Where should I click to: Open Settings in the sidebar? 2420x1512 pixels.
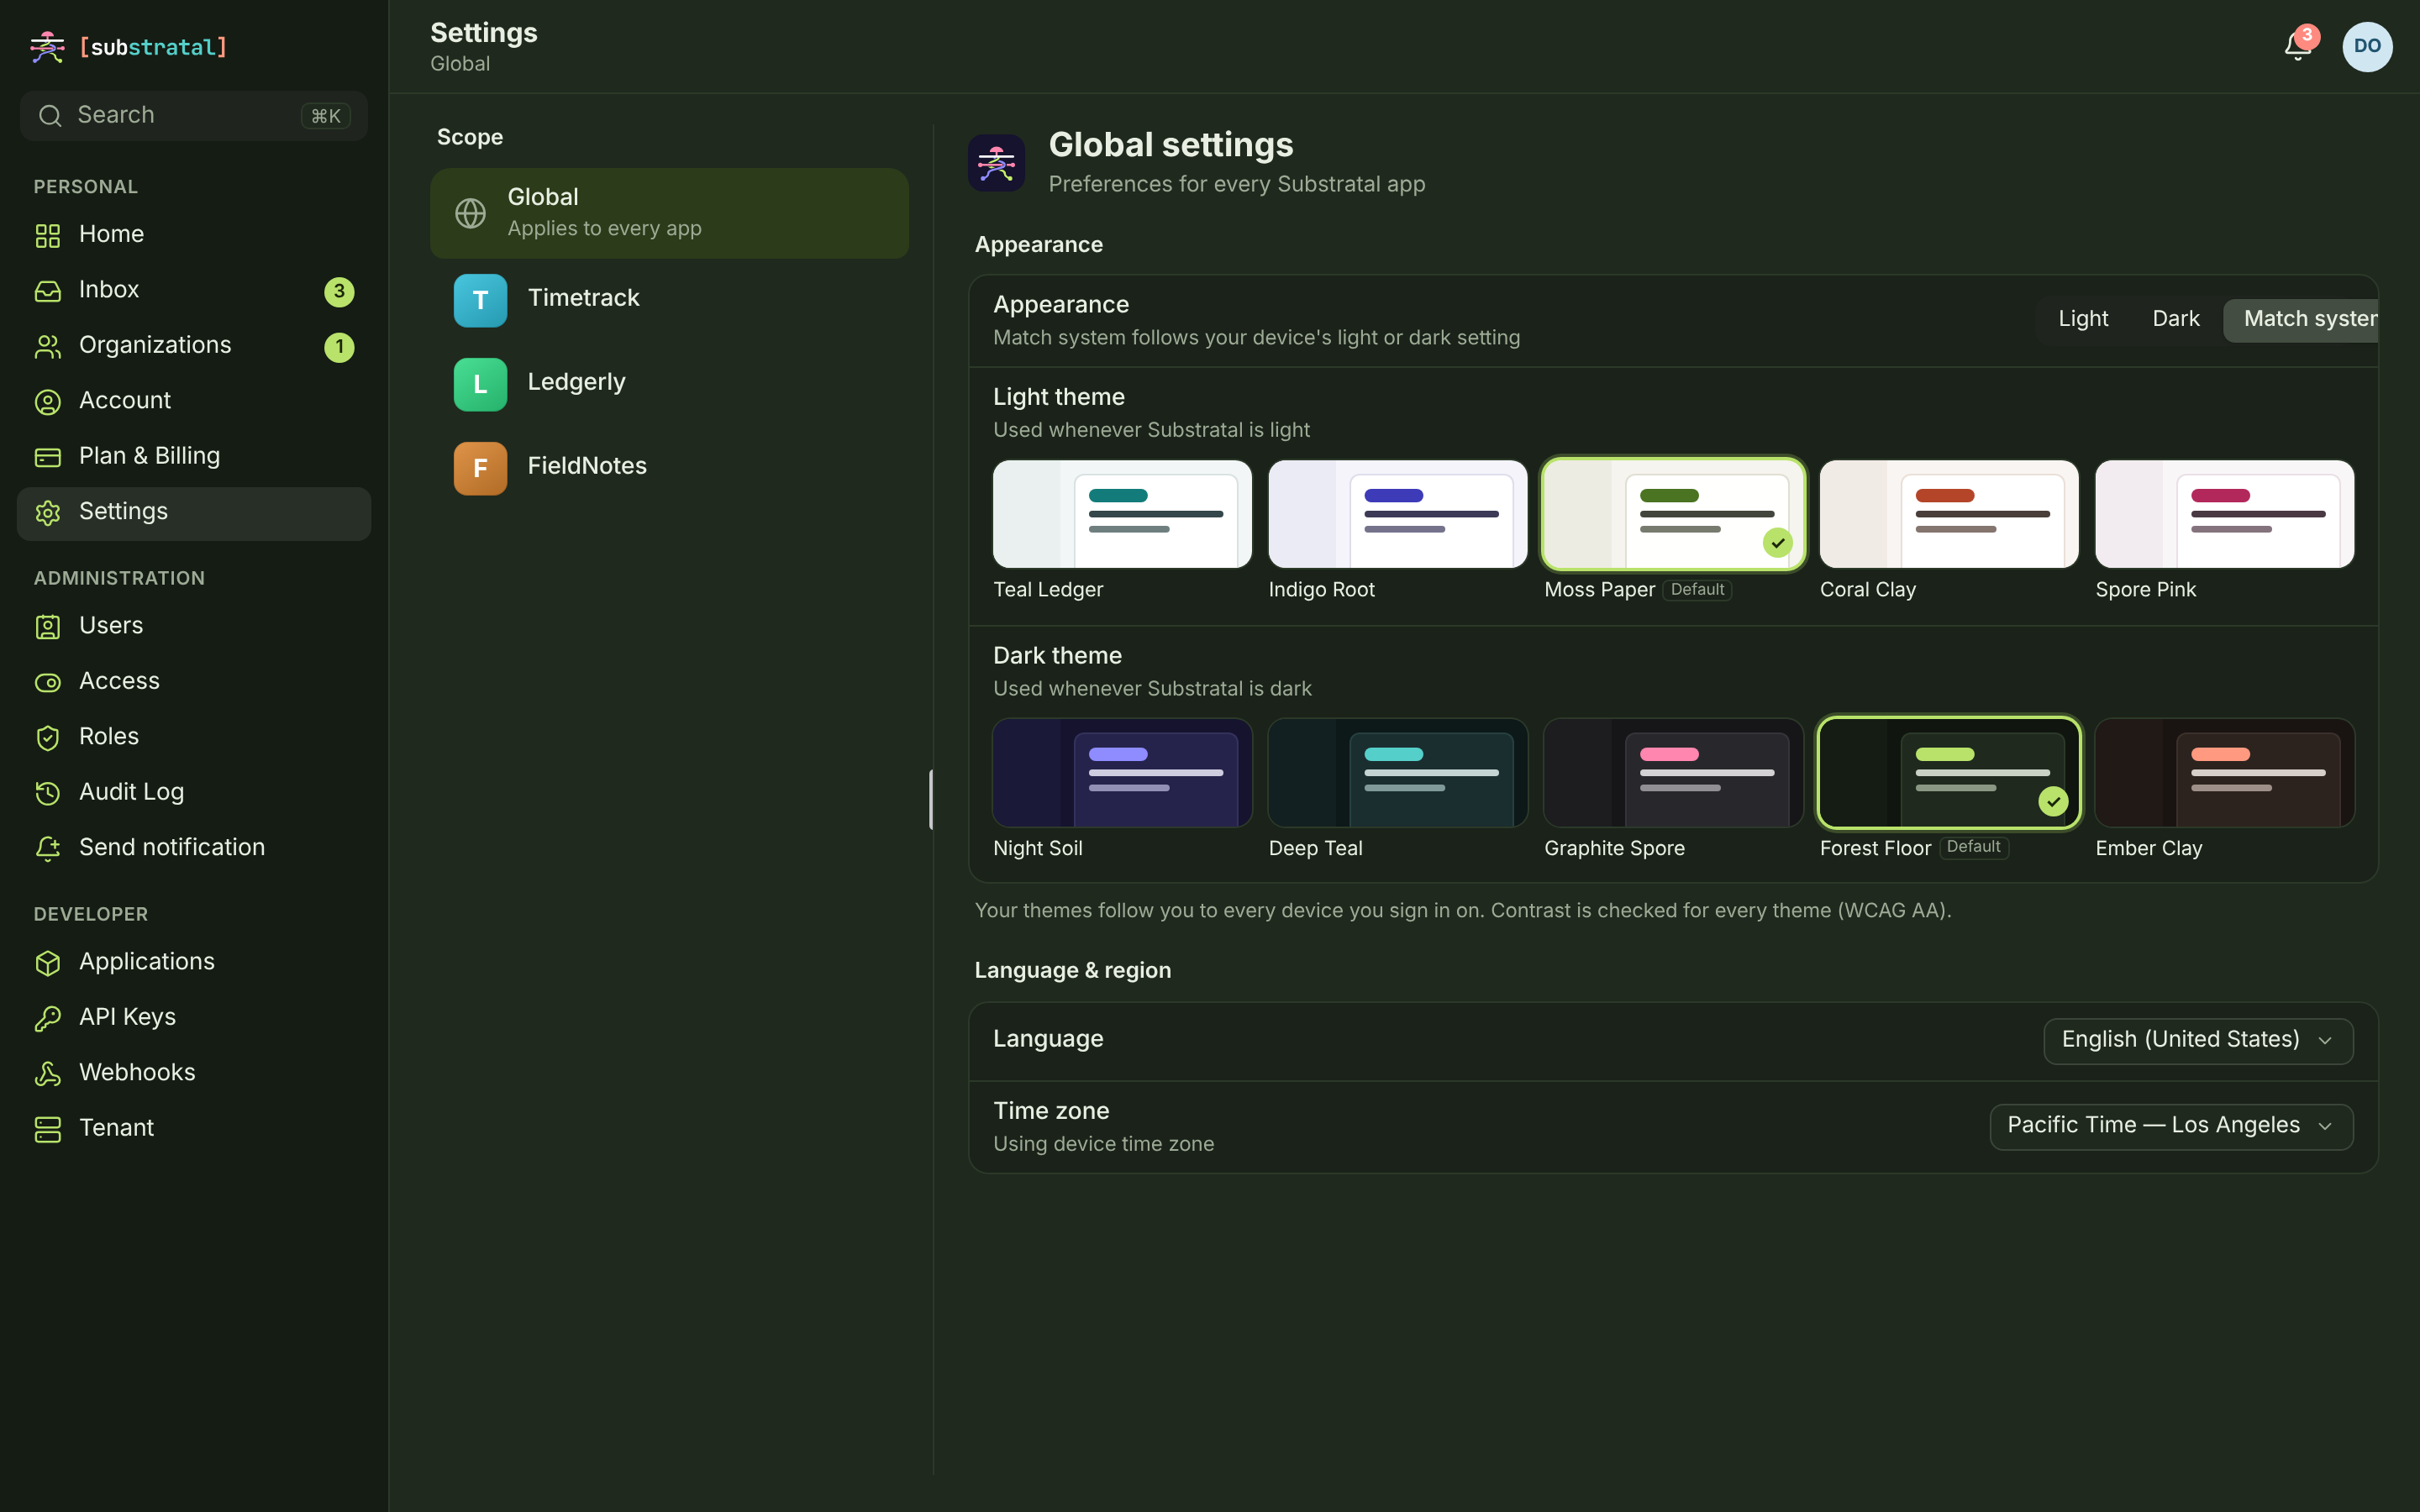194,513
